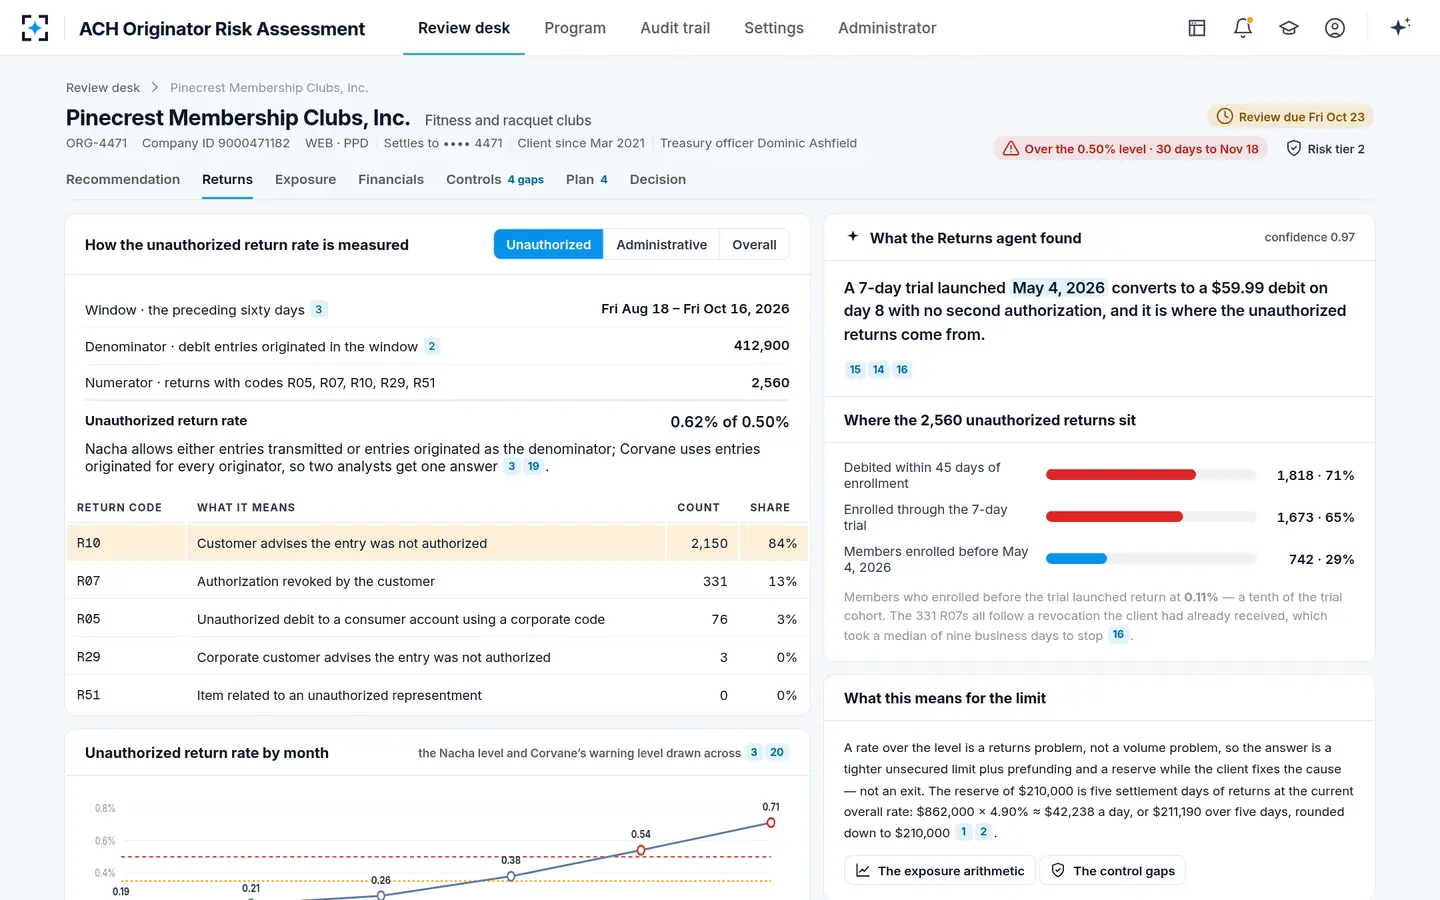Viewport: 1440px width, 900px height.
Task: Click the red bar for Enrolled through 7-day trial
Action: click(1114, 517)
